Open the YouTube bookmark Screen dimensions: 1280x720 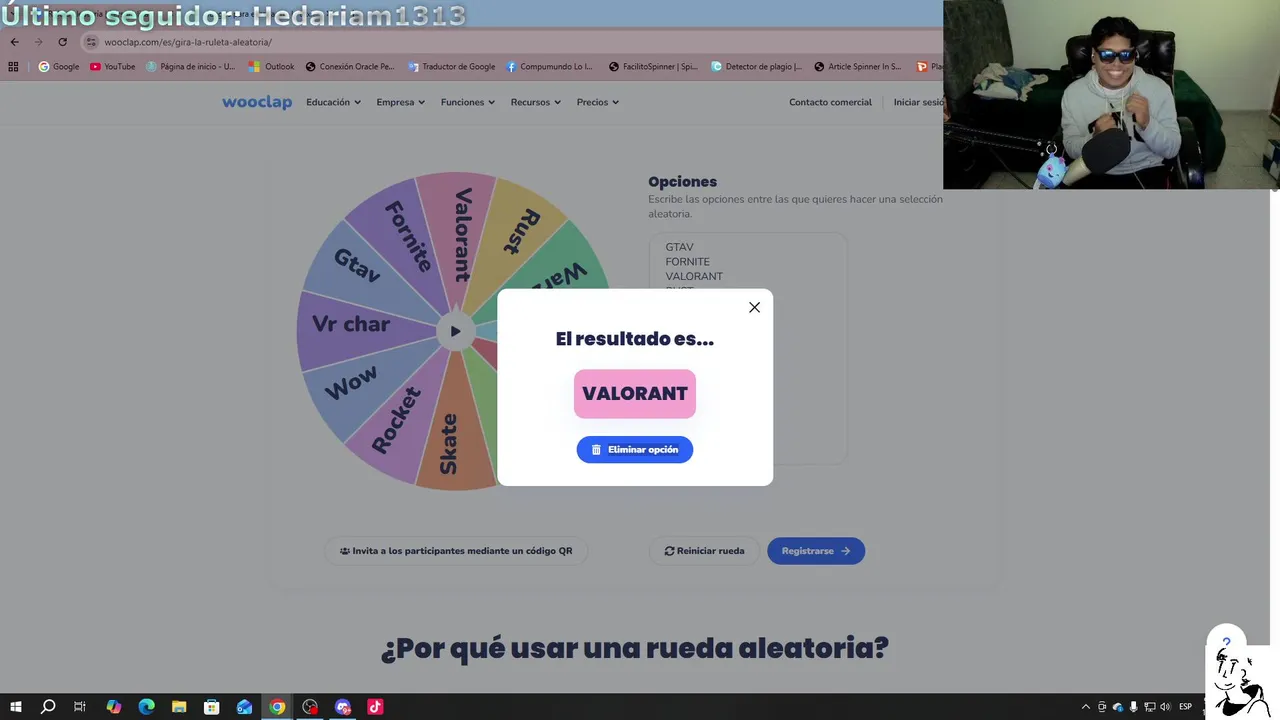pos(112,67)
